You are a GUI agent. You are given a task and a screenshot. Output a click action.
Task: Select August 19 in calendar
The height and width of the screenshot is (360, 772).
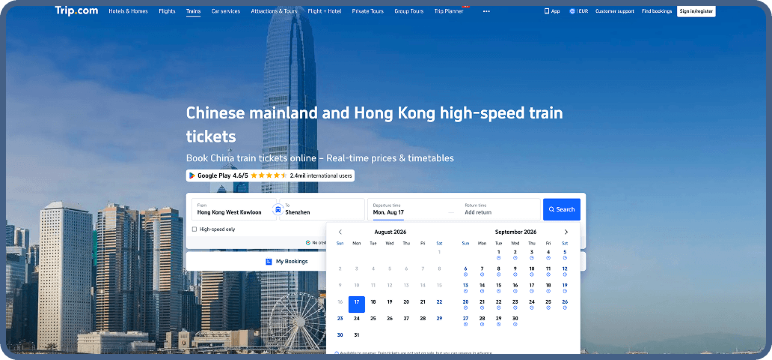pos(389,302)
